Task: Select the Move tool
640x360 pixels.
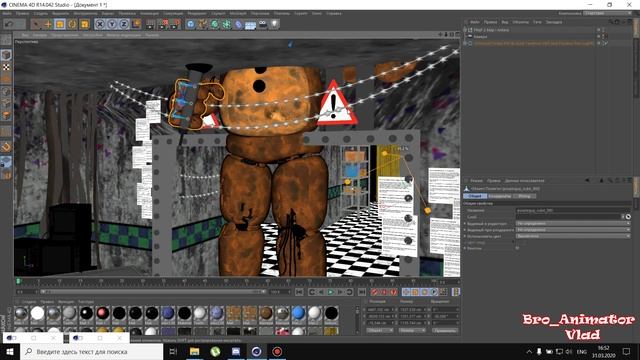Action: click(x=48, y=24)
